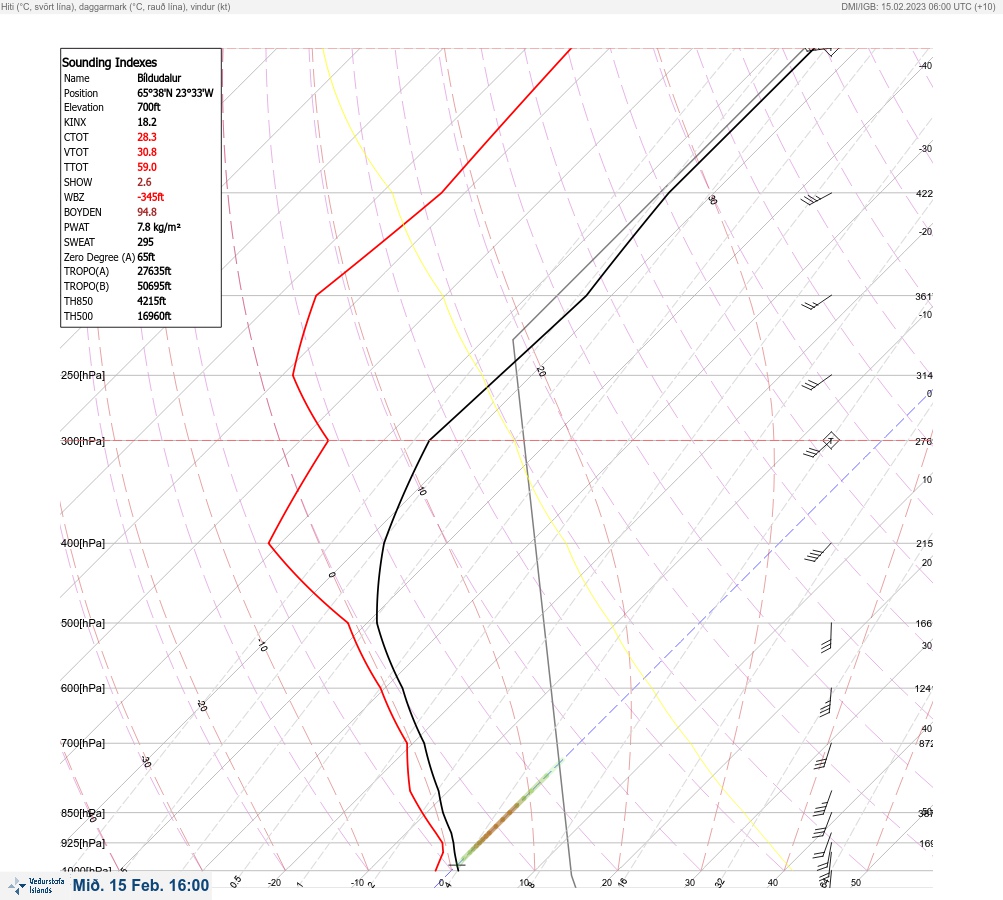Click the TROPO(A) value 27635ft

coord(154,271)
